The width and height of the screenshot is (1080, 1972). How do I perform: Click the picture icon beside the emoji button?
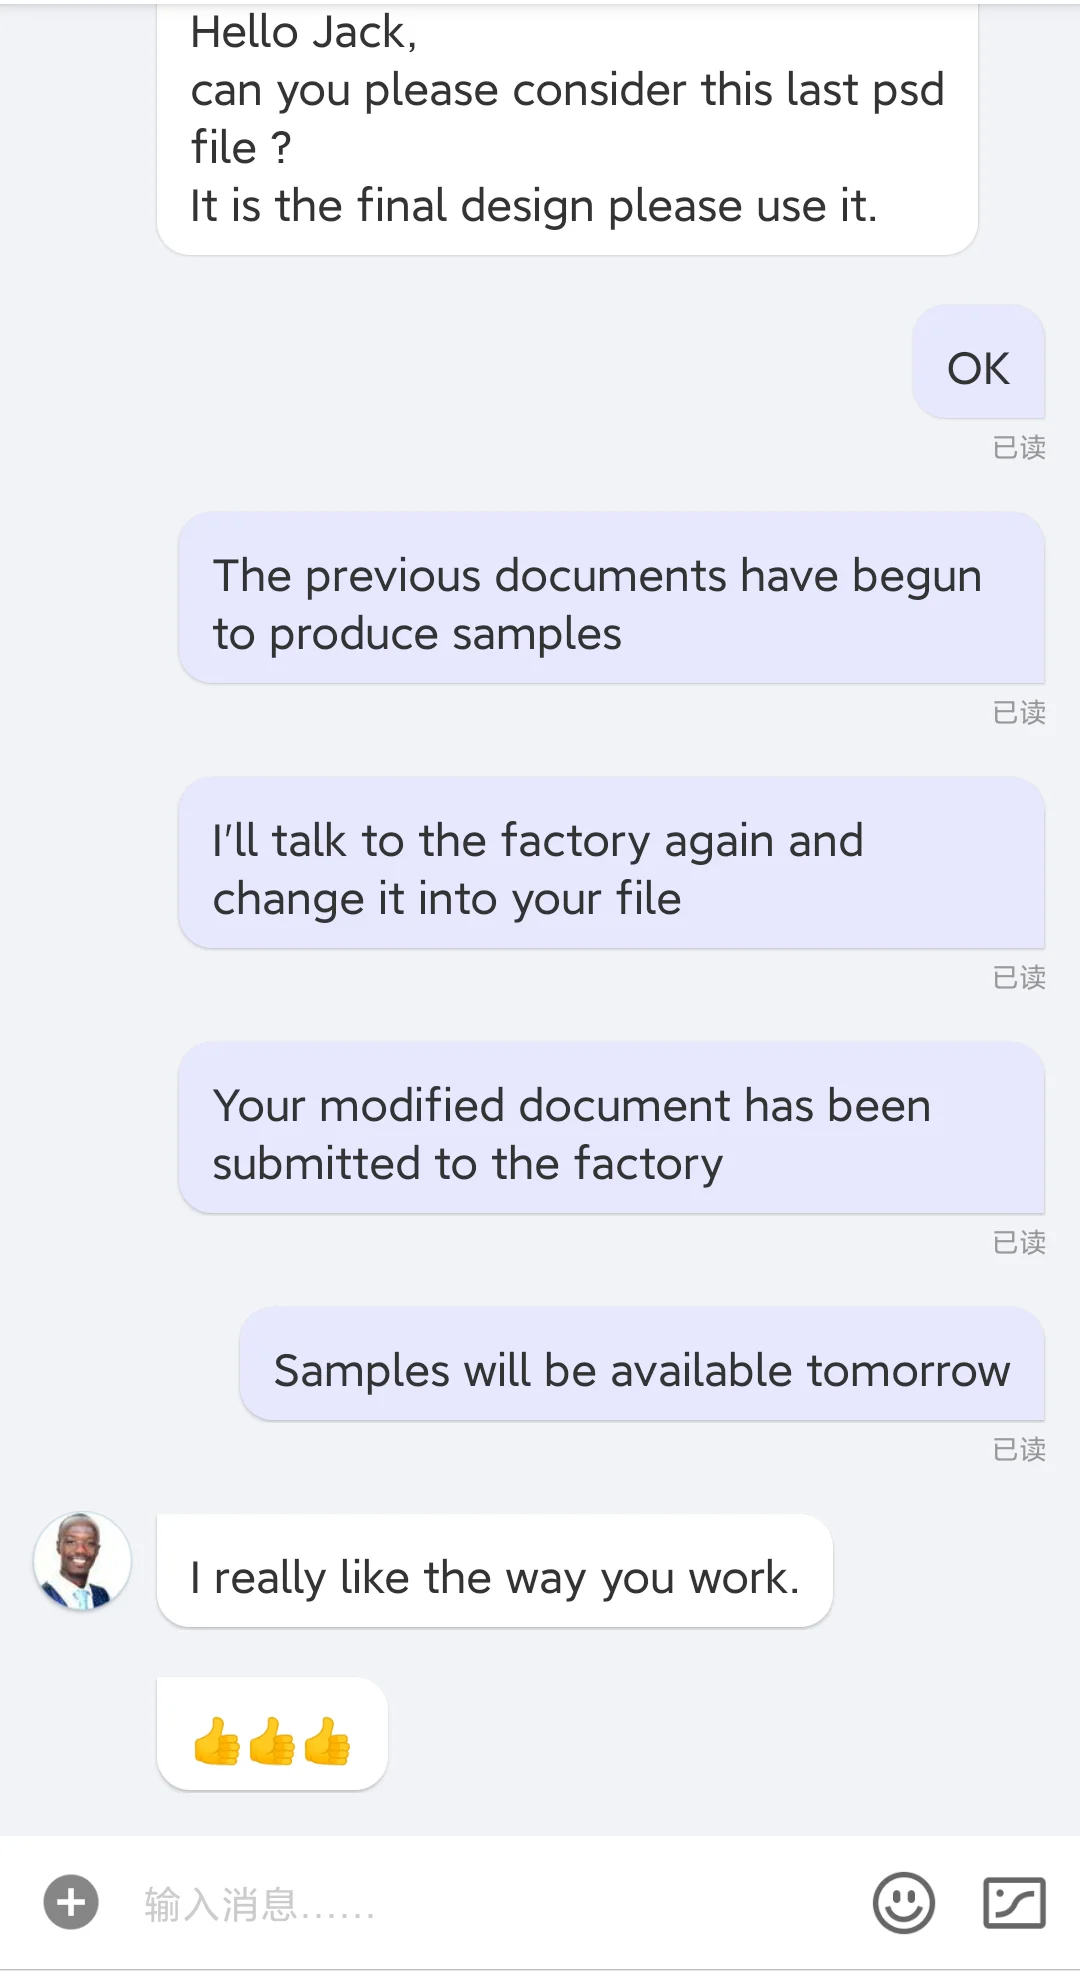coord(1014,1902)
